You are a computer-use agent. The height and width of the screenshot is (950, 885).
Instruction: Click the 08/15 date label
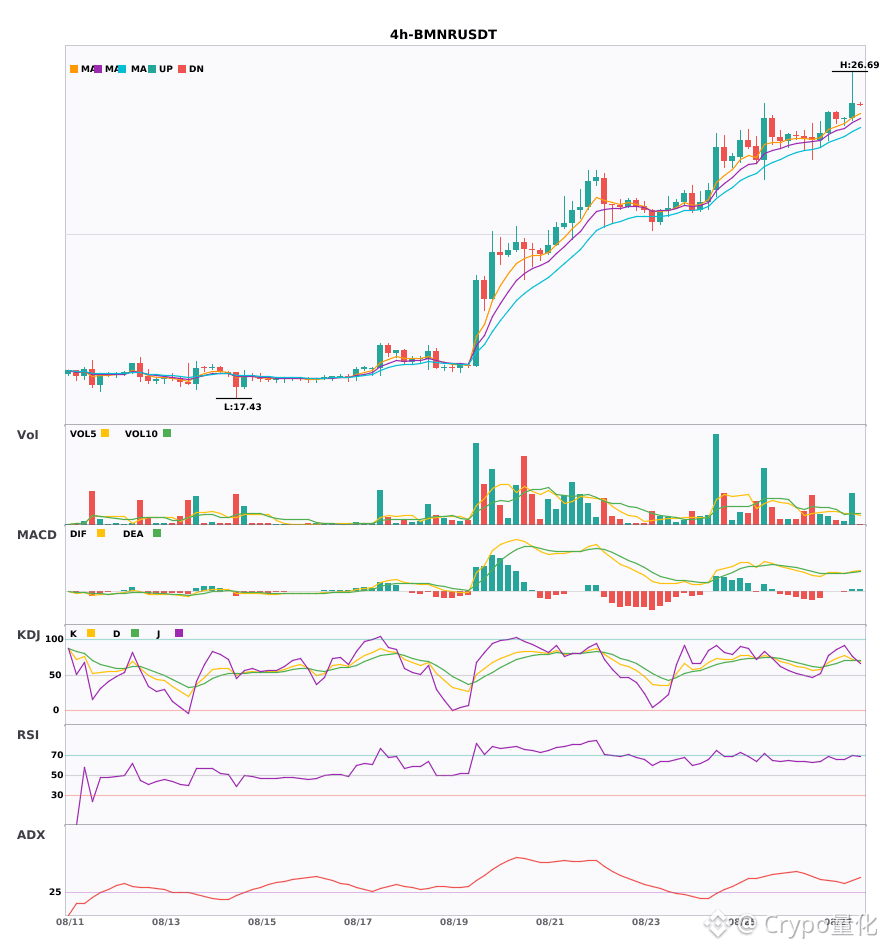262,922
